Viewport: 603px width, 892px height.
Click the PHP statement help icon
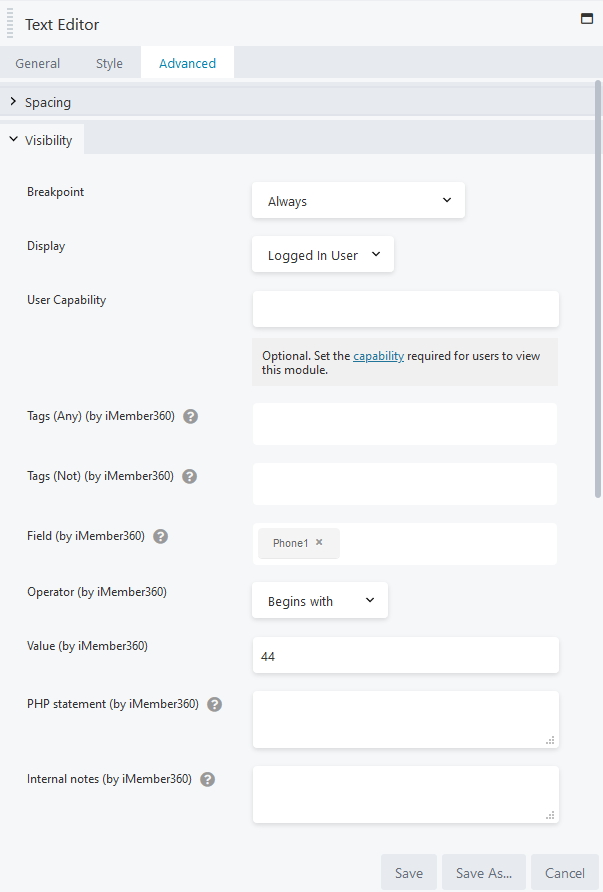pos(214,704)
